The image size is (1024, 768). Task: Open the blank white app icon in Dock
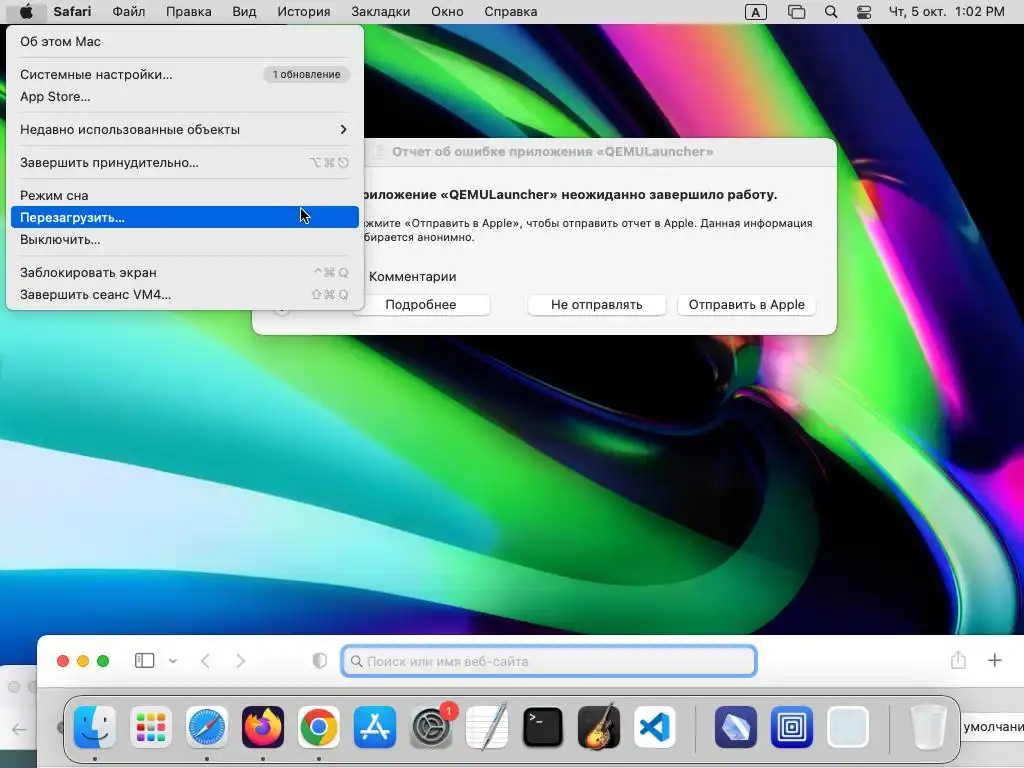point(848,727)
